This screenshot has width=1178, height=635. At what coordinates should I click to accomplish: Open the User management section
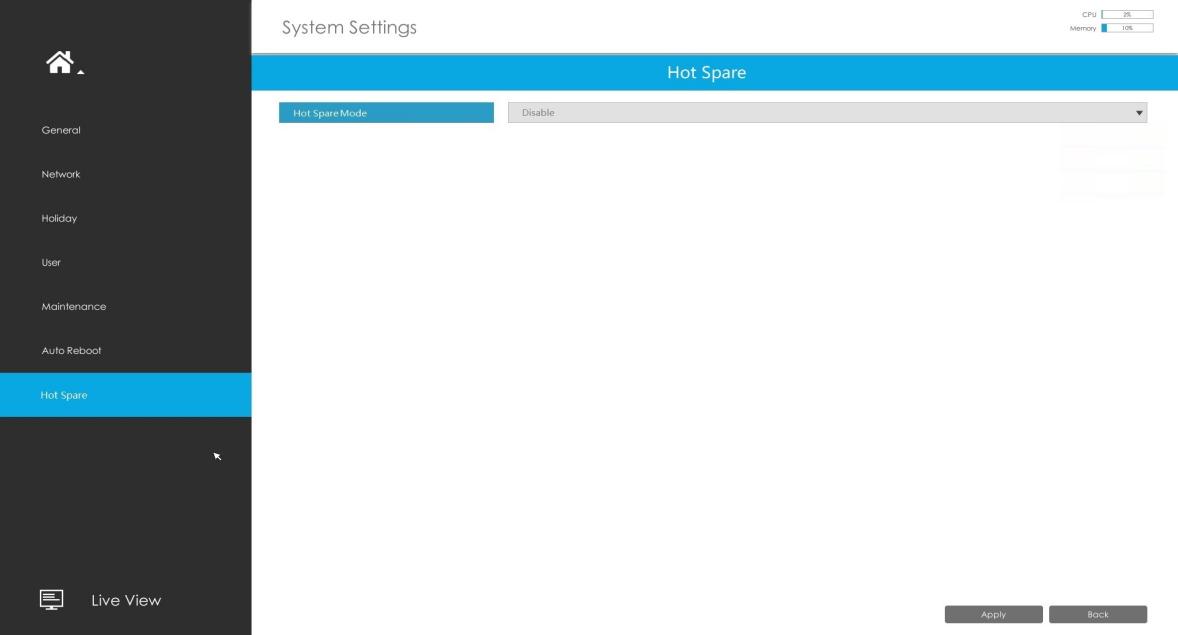coord(51,262)
